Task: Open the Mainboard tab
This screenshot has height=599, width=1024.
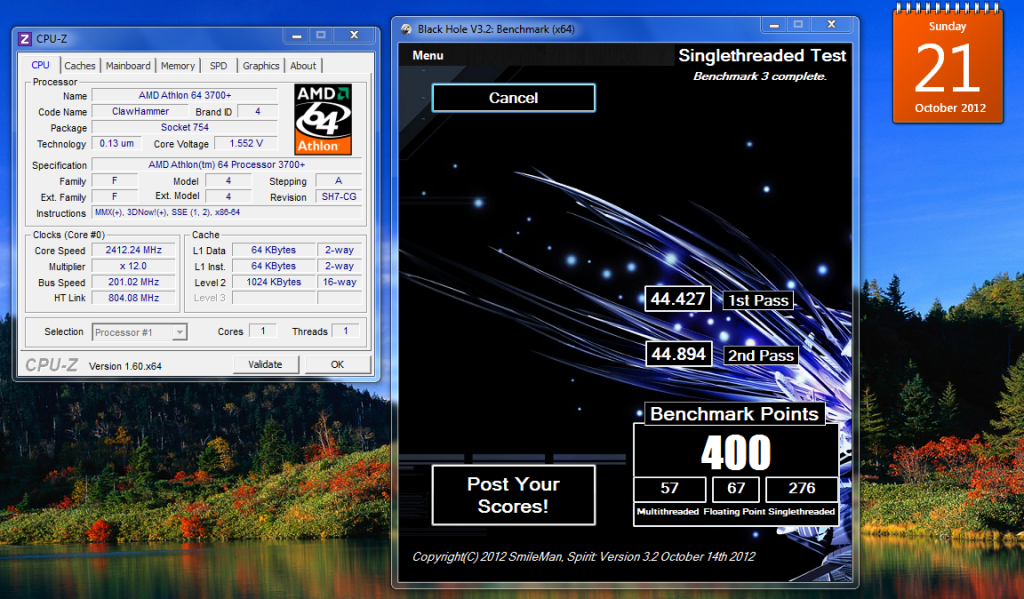Action: [x=128, y=66]
